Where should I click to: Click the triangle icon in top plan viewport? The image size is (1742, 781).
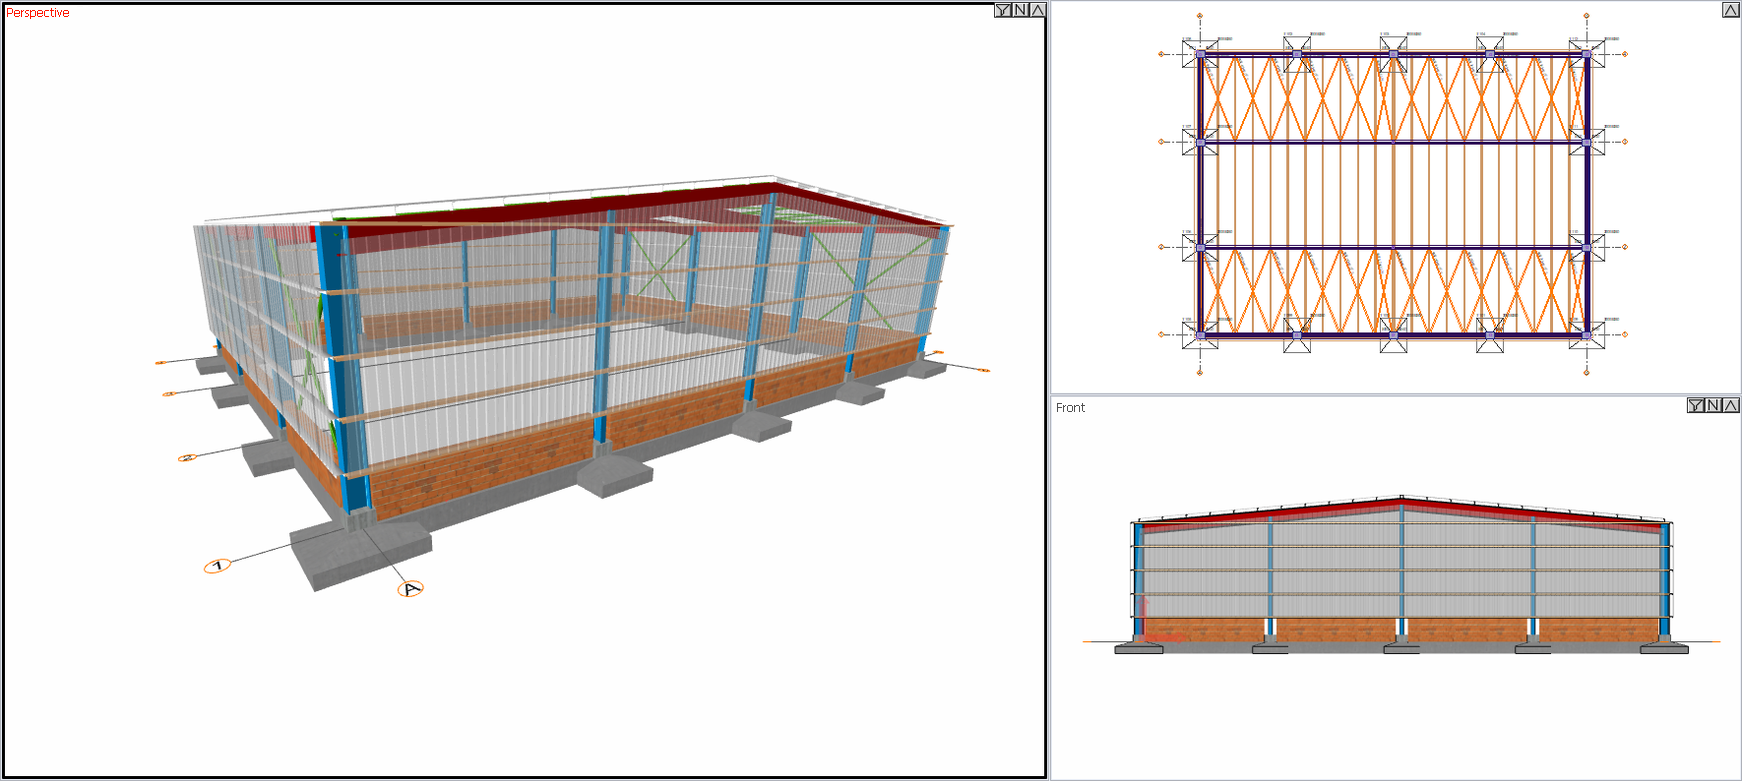pyautogui.click(x=1730, y=10)
